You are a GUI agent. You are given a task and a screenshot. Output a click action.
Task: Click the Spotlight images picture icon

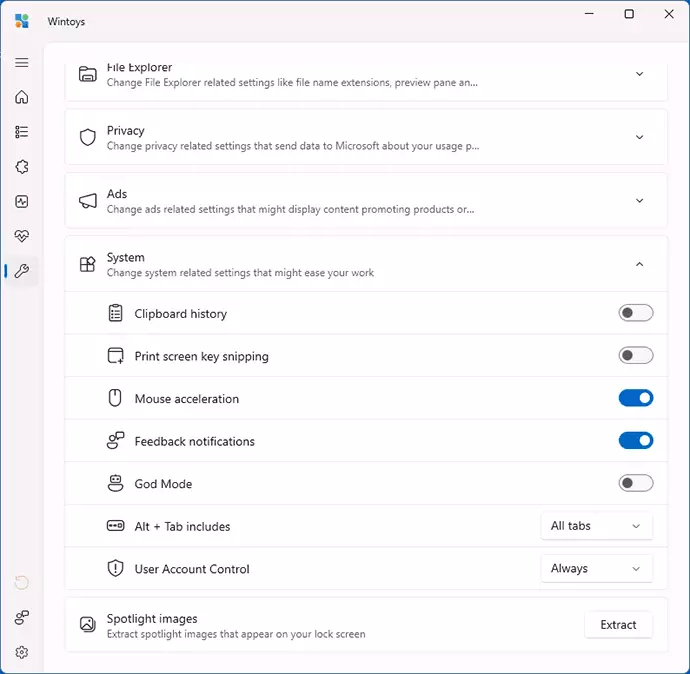pyautogui.click(x=88, y=624)
